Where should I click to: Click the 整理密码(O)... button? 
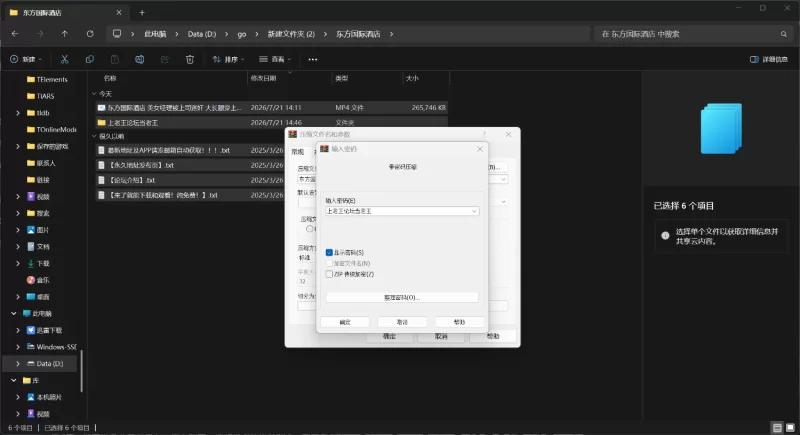[402, 297]
